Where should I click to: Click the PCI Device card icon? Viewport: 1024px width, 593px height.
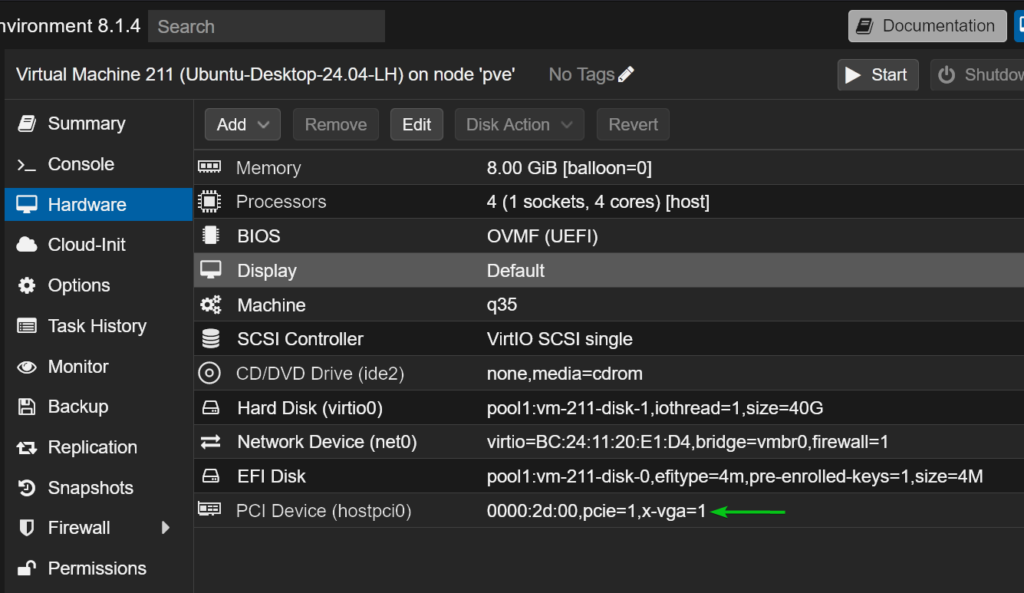pos(210,509)
